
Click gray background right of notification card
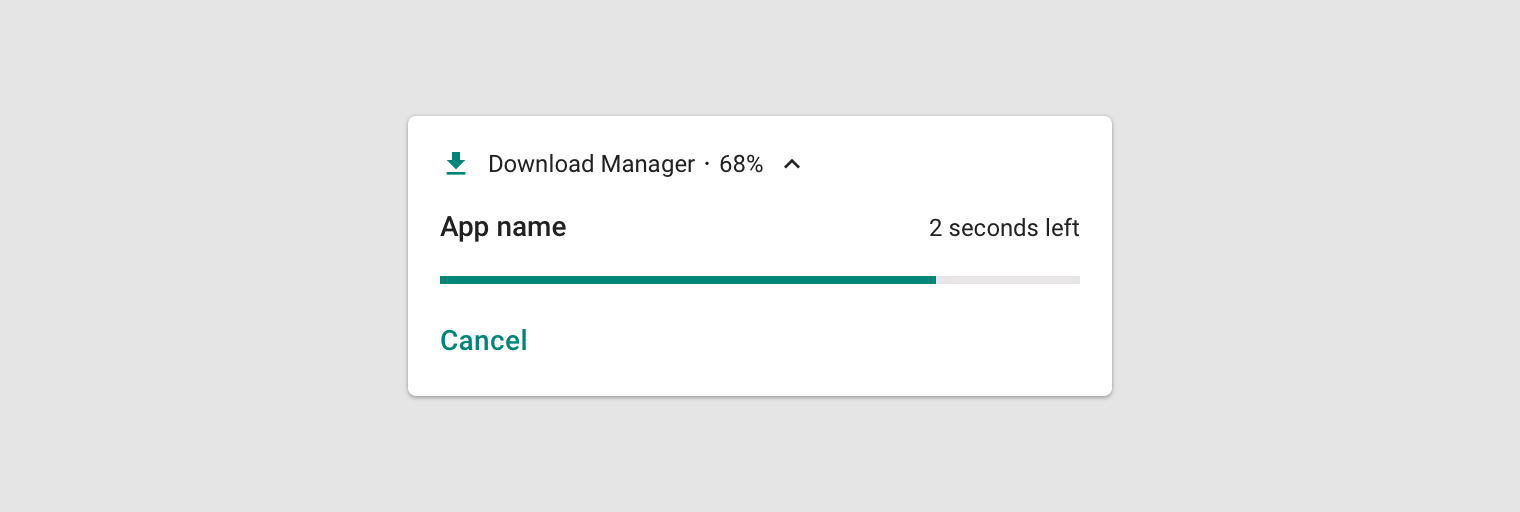[x=1310, y=256]
